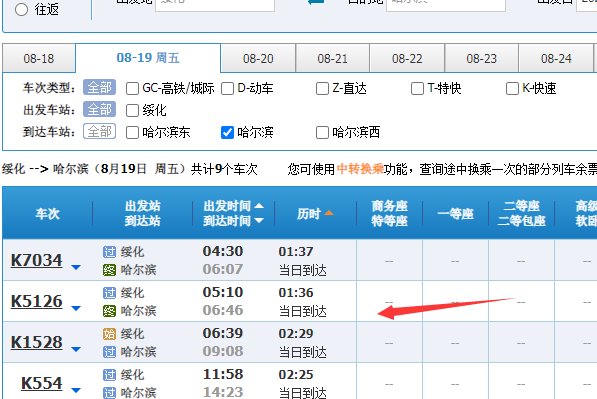This screenshot has width=597, height=399.
Task: Sort ascending by 出发时间 up arrow
Action: pos(259,206)
